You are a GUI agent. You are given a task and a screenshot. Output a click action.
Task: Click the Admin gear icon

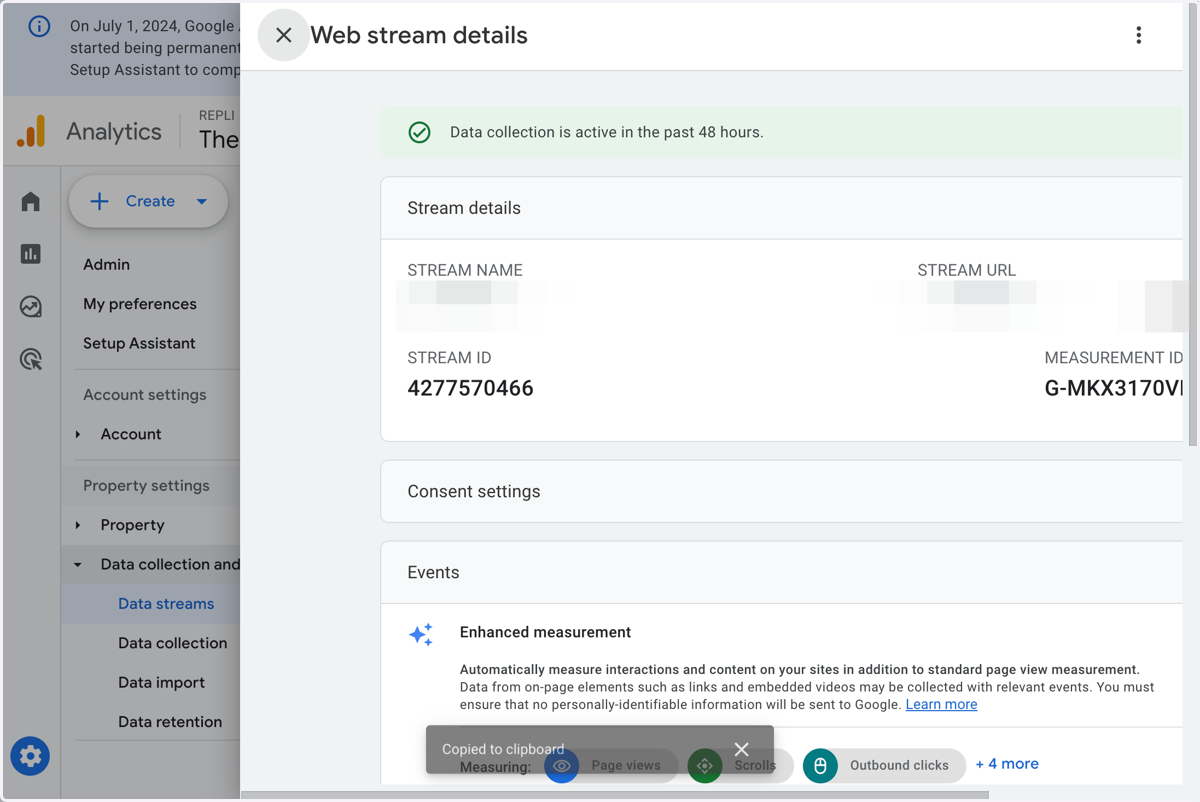(31, 756)
